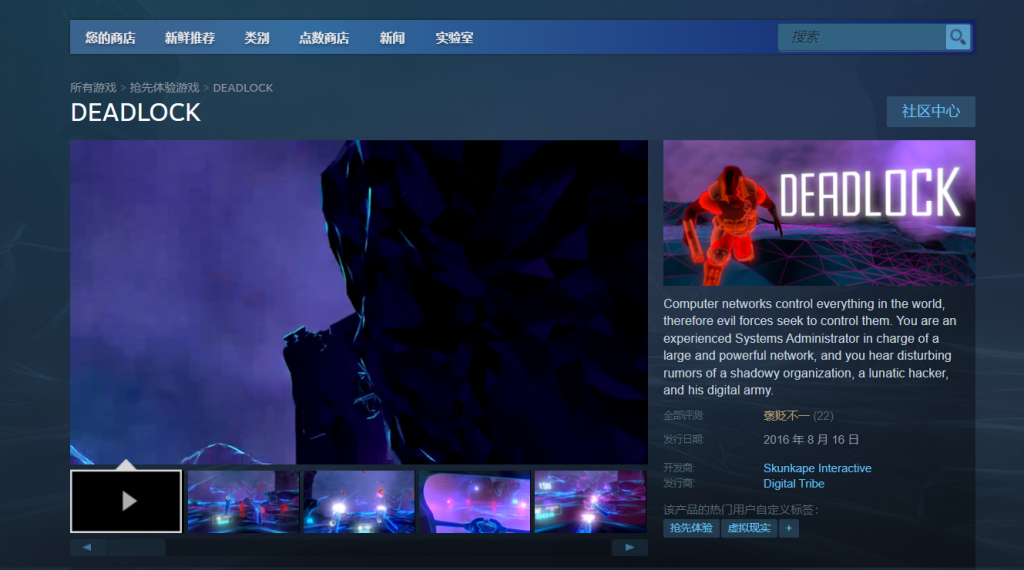1024x570 pixels.
Task: Go to 点数商店 tab
Action: [324, 38]
